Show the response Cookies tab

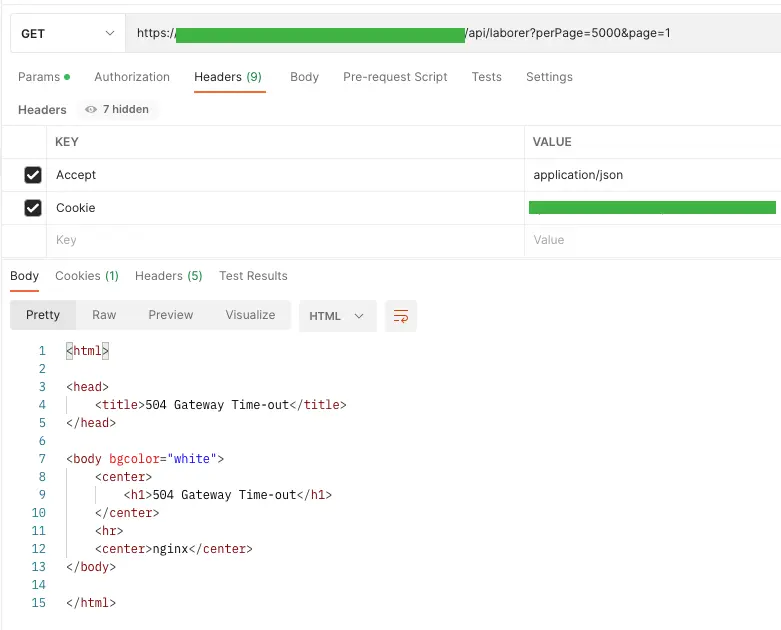86,276
